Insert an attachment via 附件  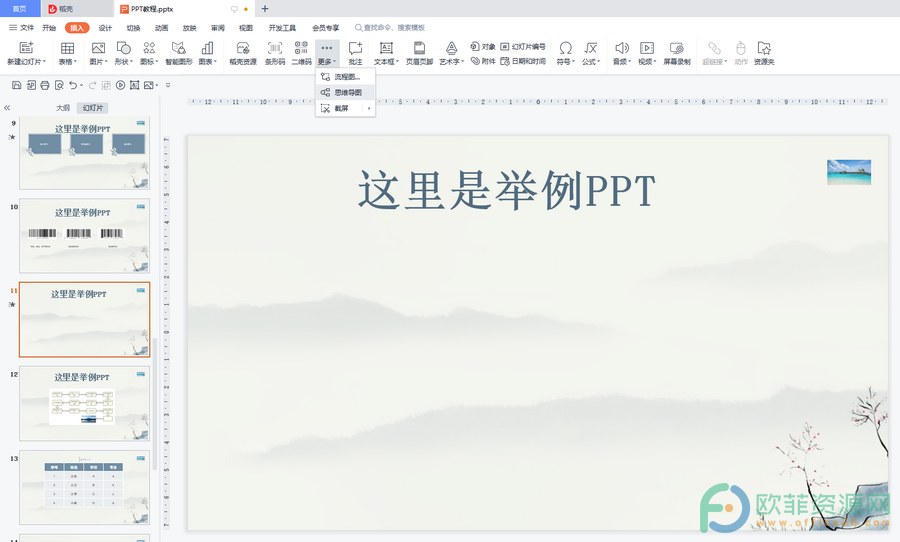pos(483,61)
